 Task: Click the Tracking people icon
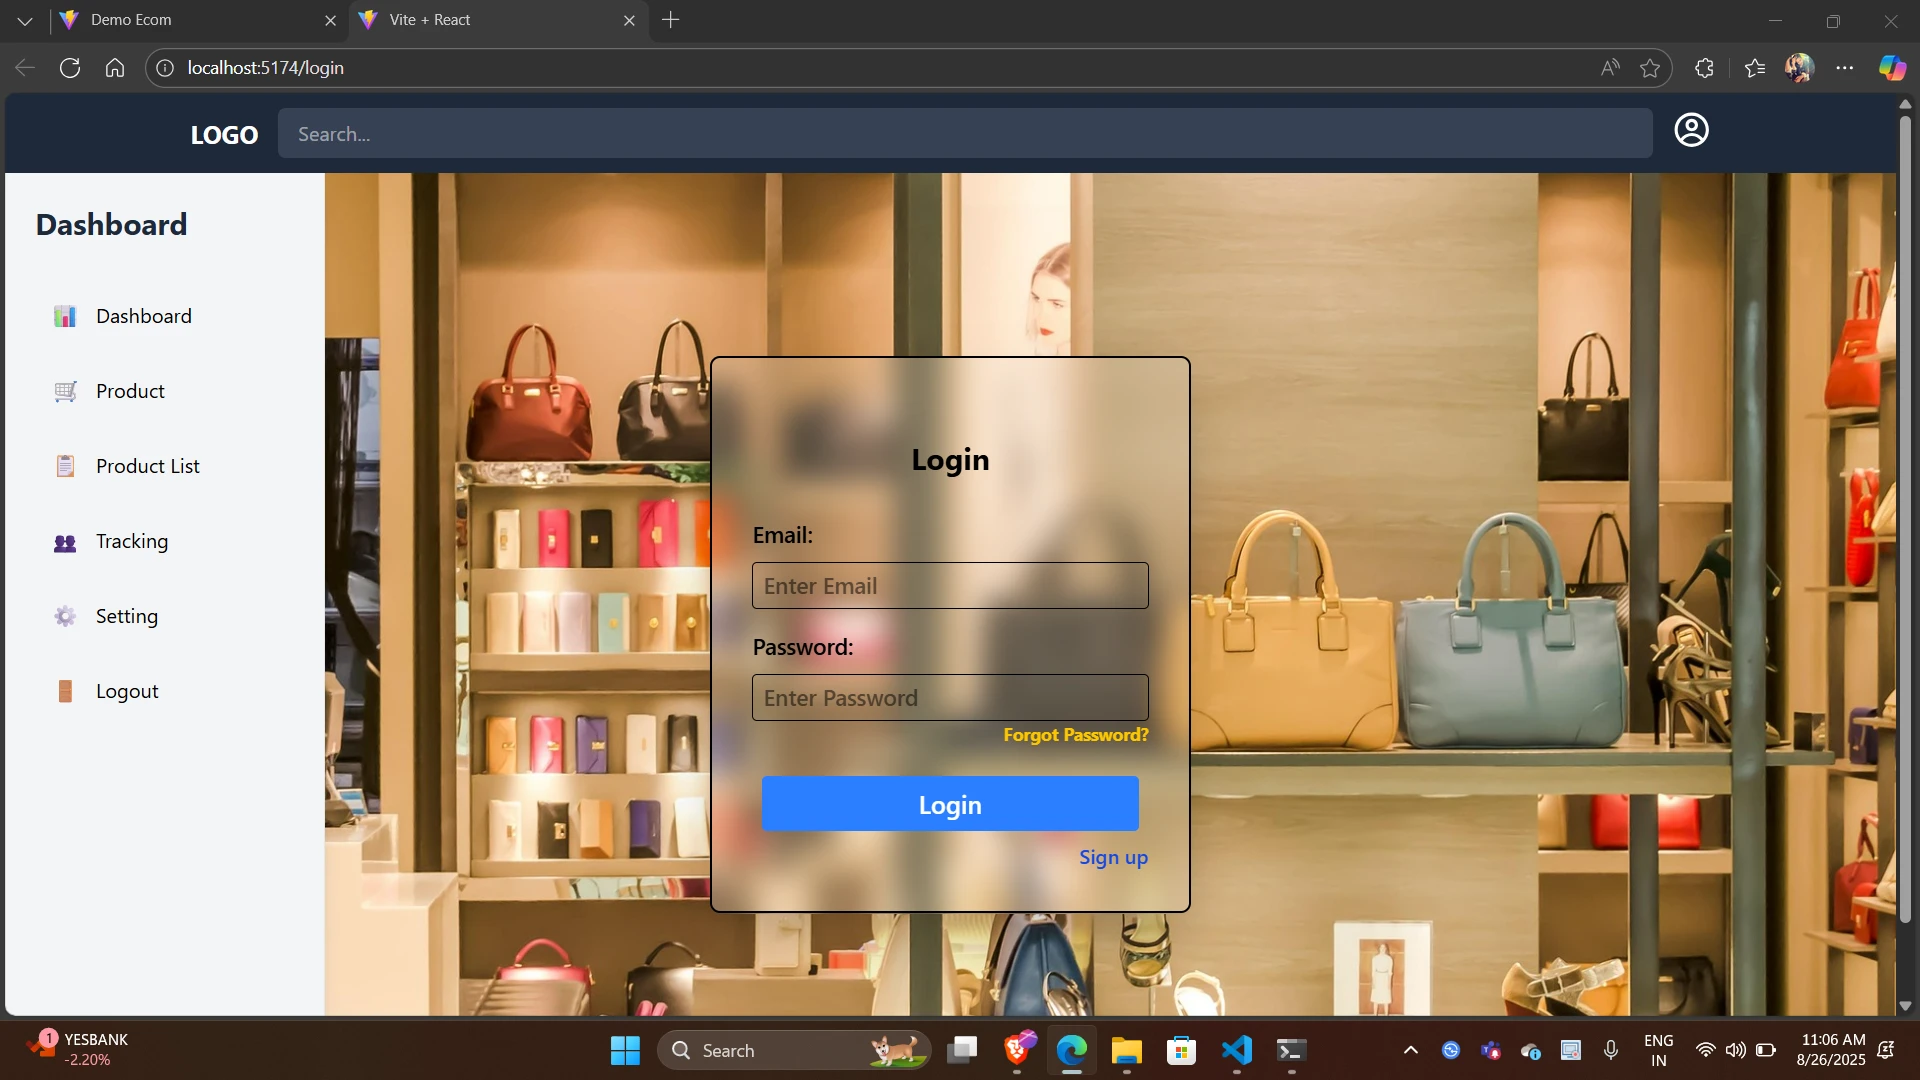[x=65, y=542]
